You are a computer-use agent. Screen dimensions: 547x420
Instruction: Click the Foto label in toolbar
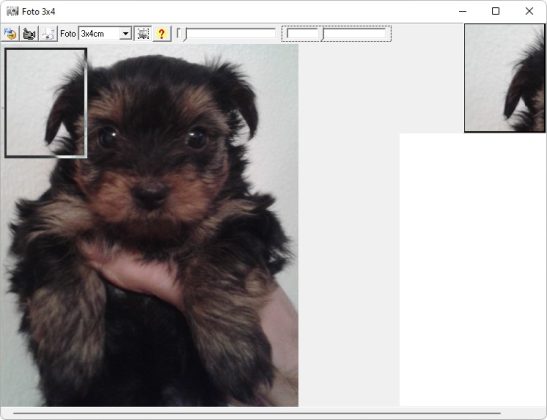[68, 34]
